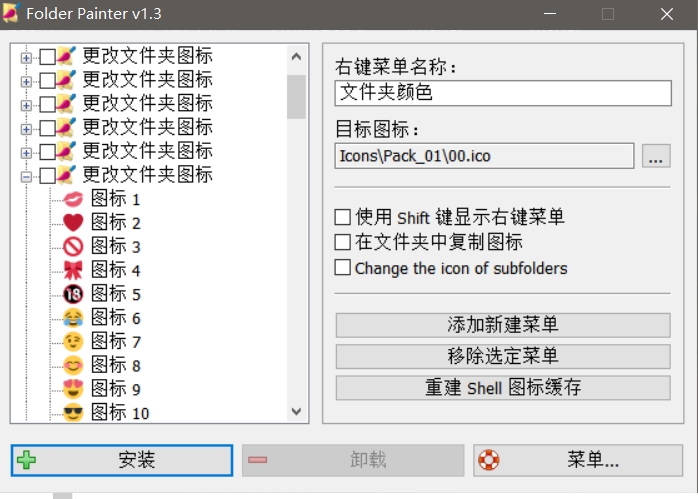698x499 pixels.
Task: Close the Folder Painter window
Action: [667, 13]
